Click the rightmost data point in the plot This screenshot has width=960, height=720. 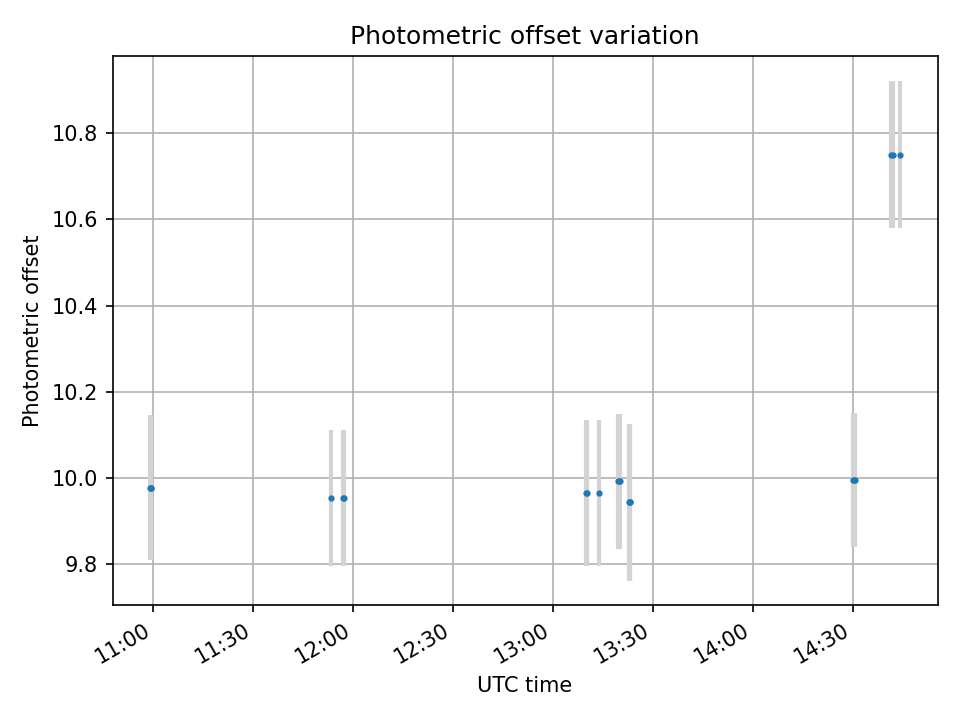click(900, 156)
